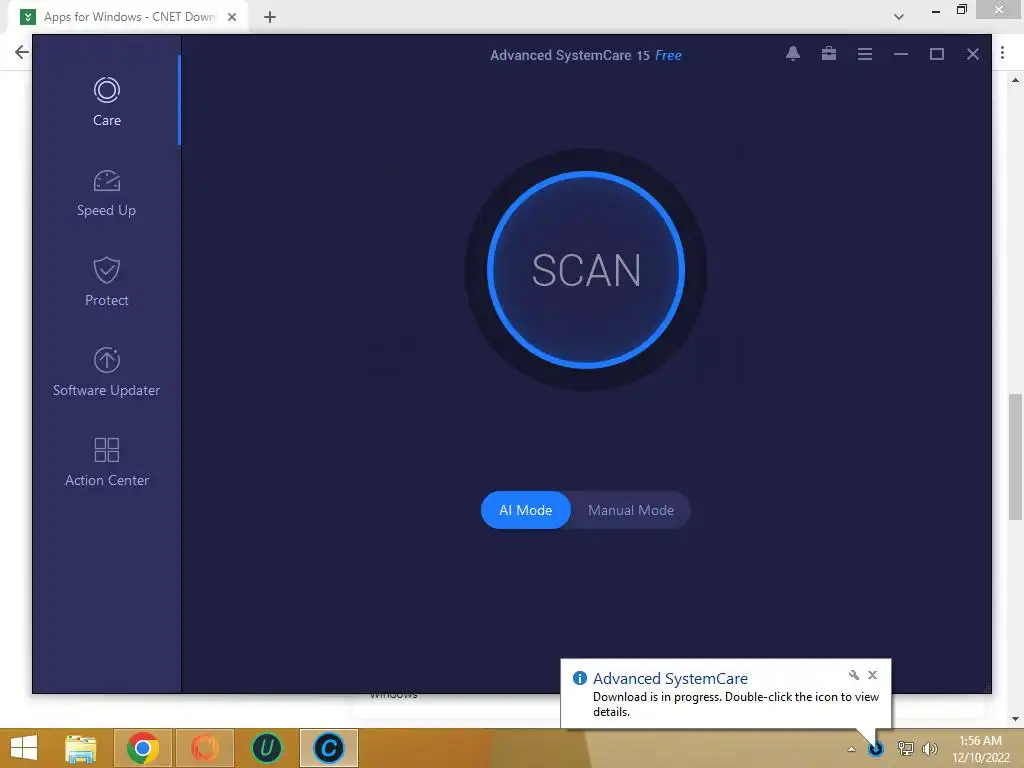Open the Action Center section

coord(106,462)
